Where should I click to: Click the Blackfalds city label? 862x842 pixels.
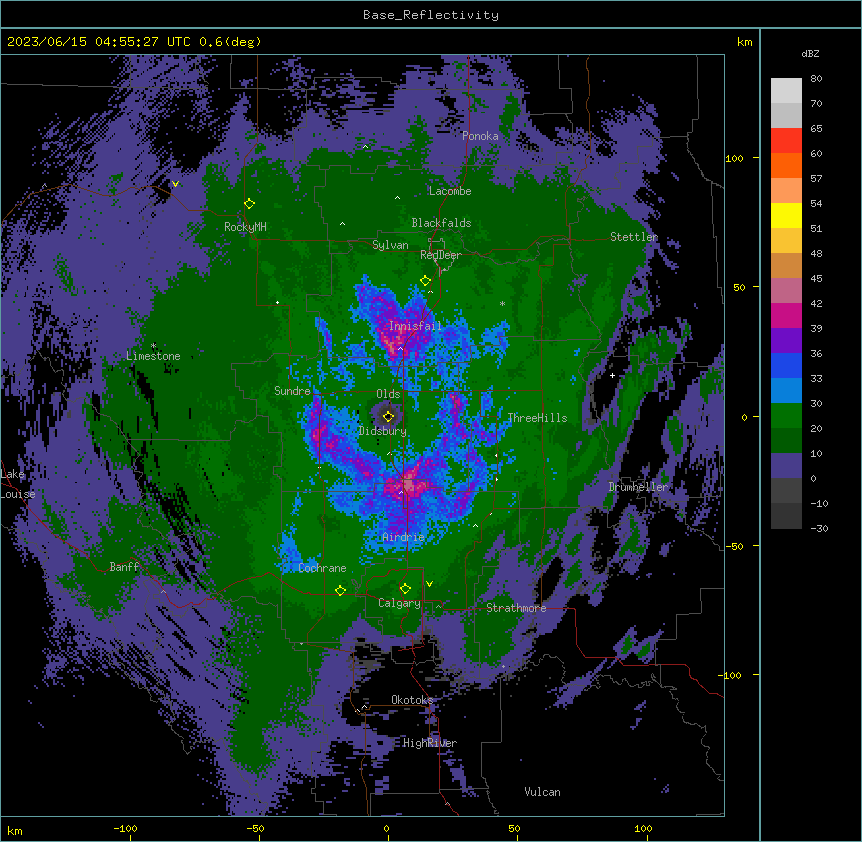[x=441, y=223]
